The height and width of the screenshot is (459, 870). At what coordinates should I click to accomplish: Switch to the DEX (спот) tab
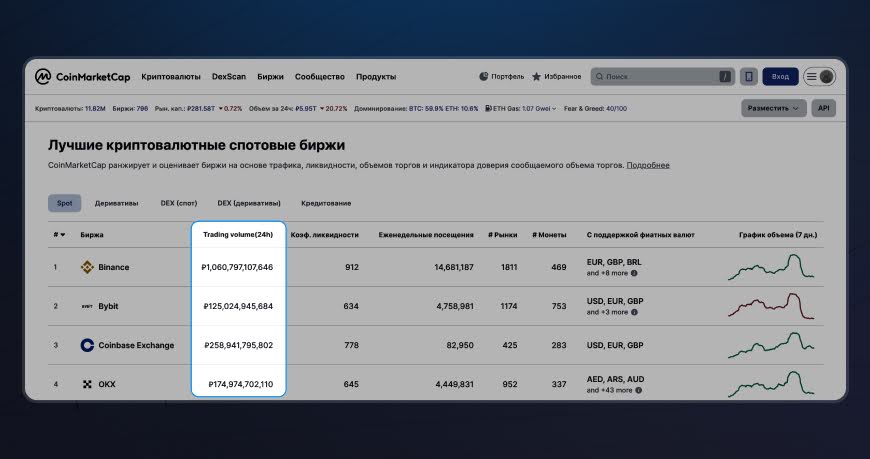[179, 203]
